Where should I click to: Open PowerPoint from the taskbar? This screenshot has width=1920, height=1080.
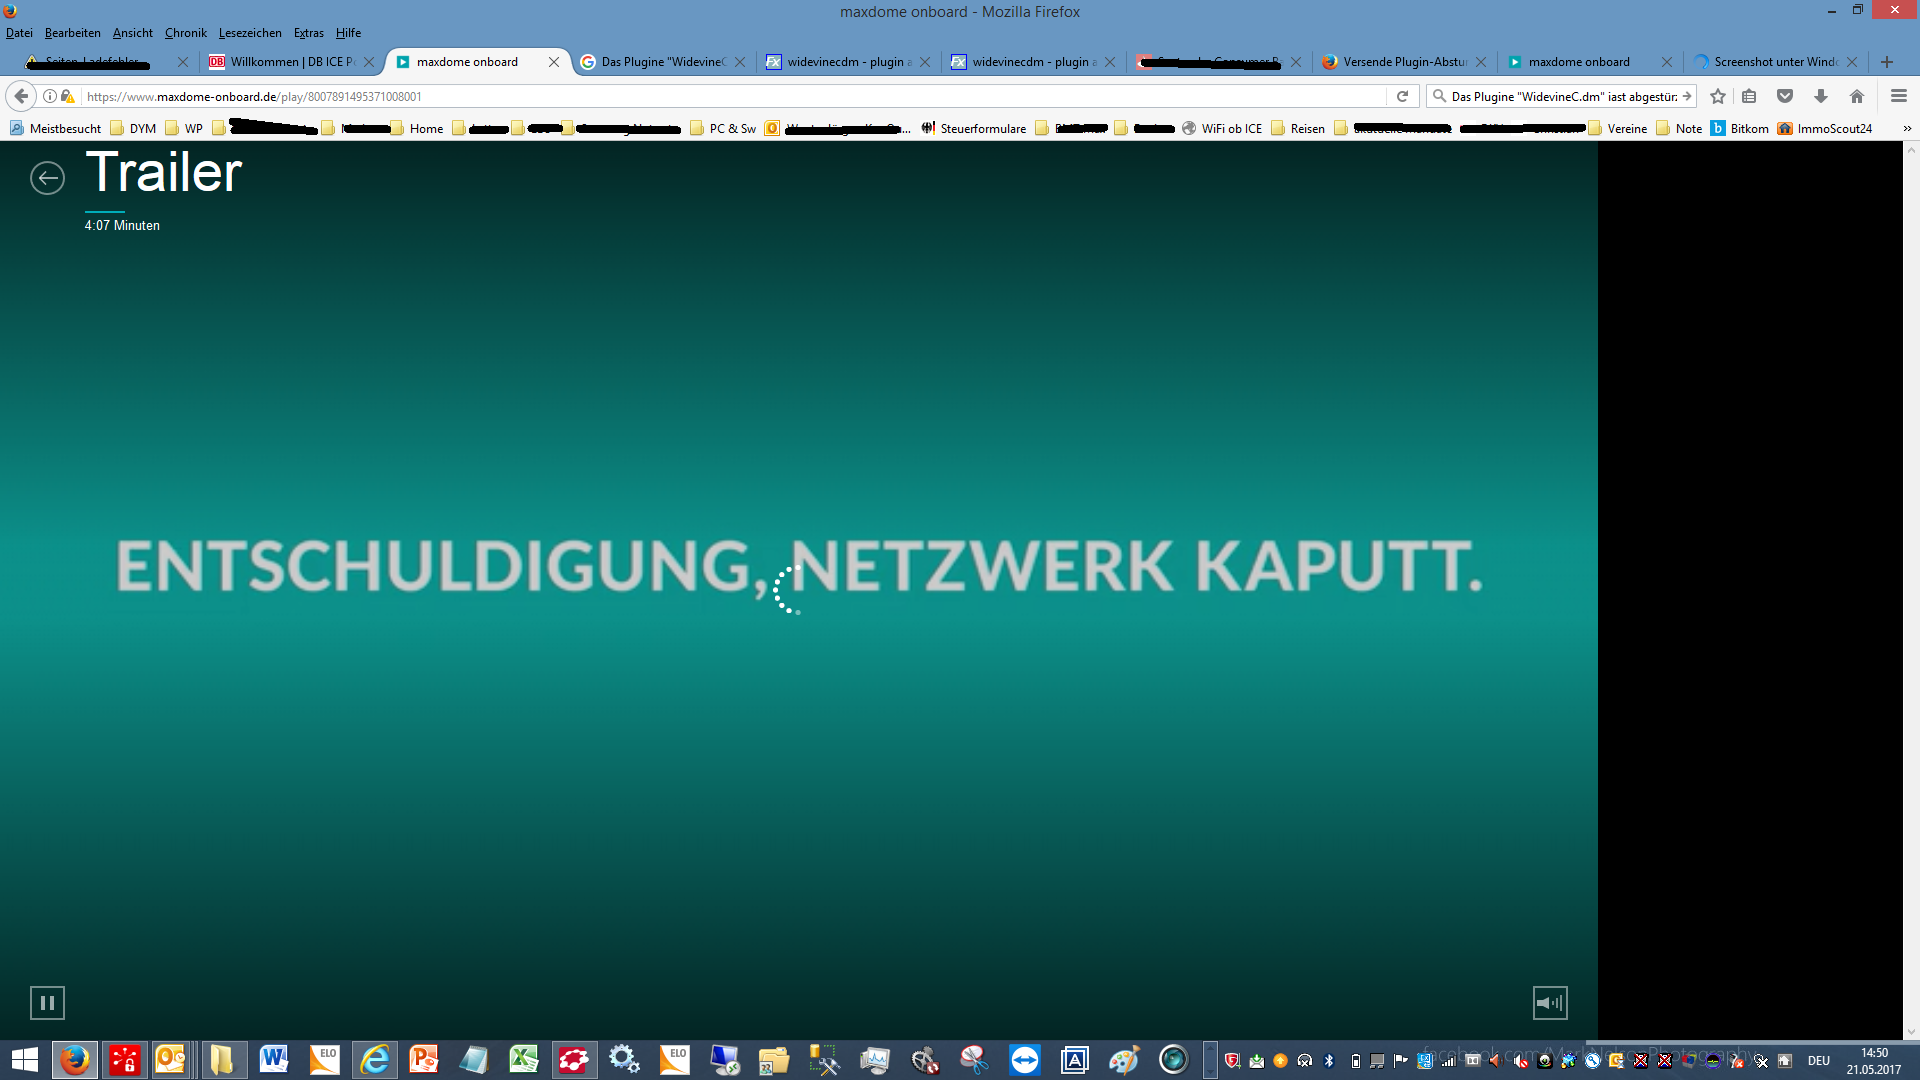424,1060
